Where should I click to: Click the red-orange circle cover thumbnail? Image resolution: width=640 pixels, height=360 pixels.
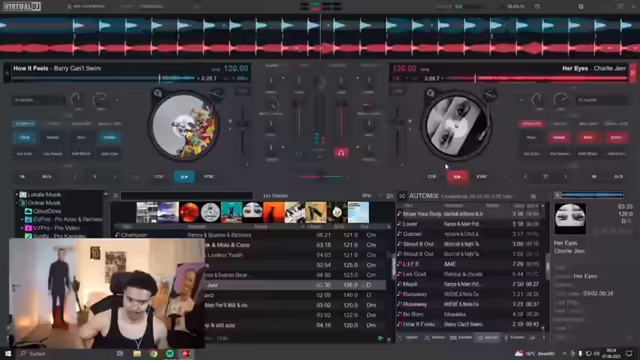(189, 212)
